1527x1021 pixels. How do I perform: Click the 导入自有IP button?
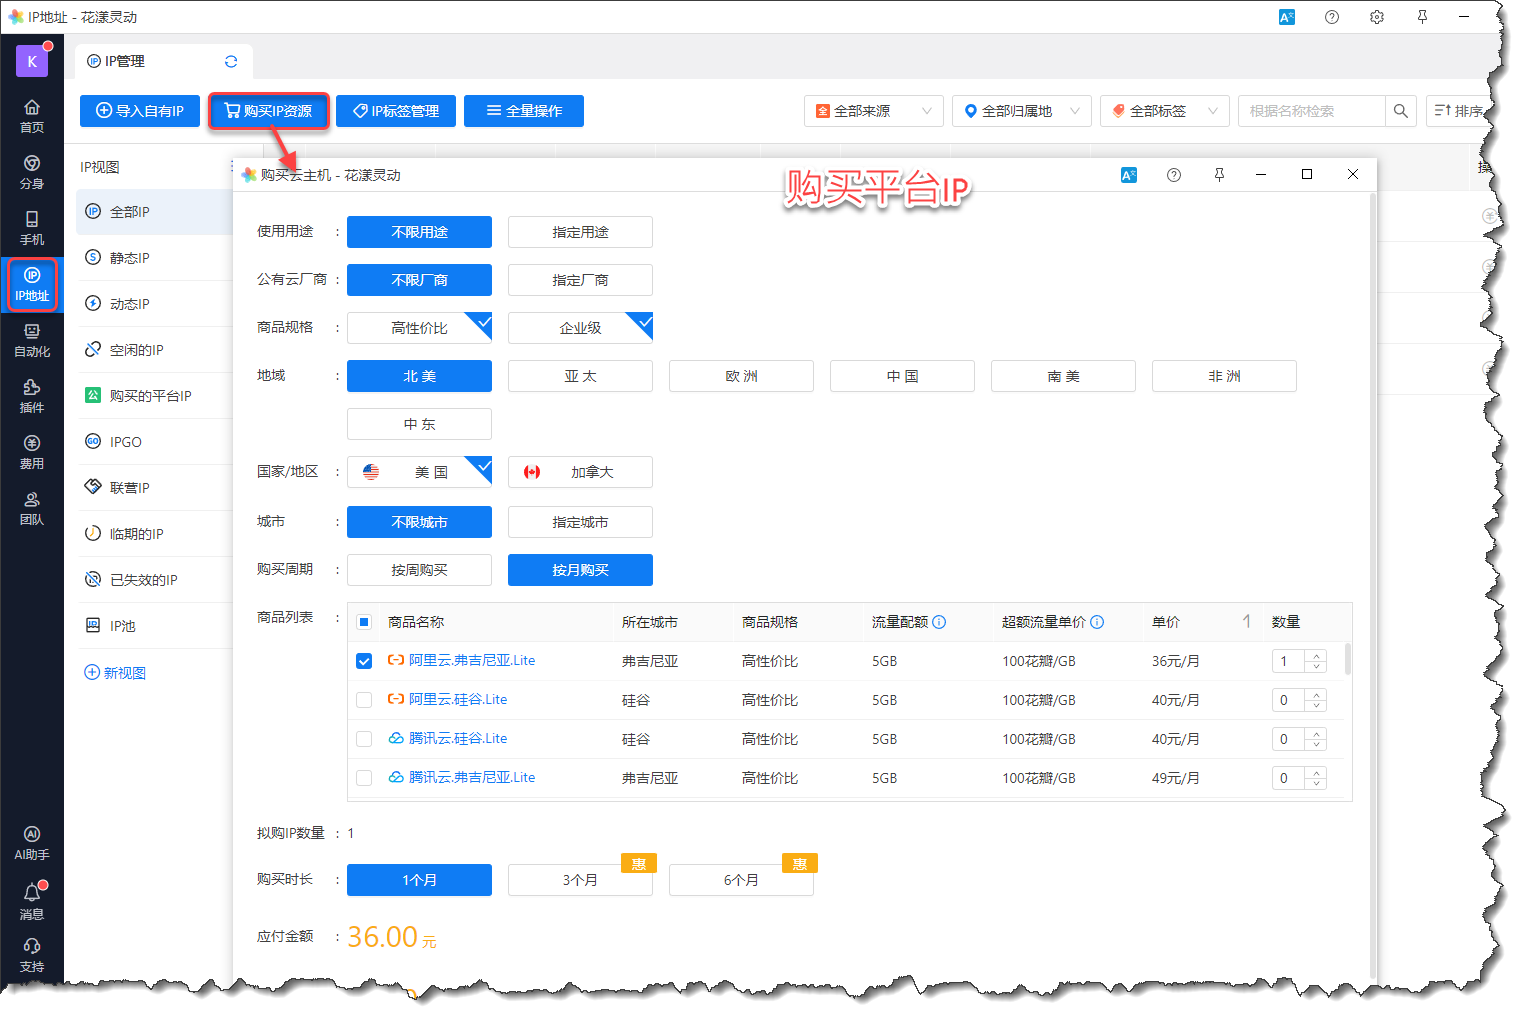[140, 111]
